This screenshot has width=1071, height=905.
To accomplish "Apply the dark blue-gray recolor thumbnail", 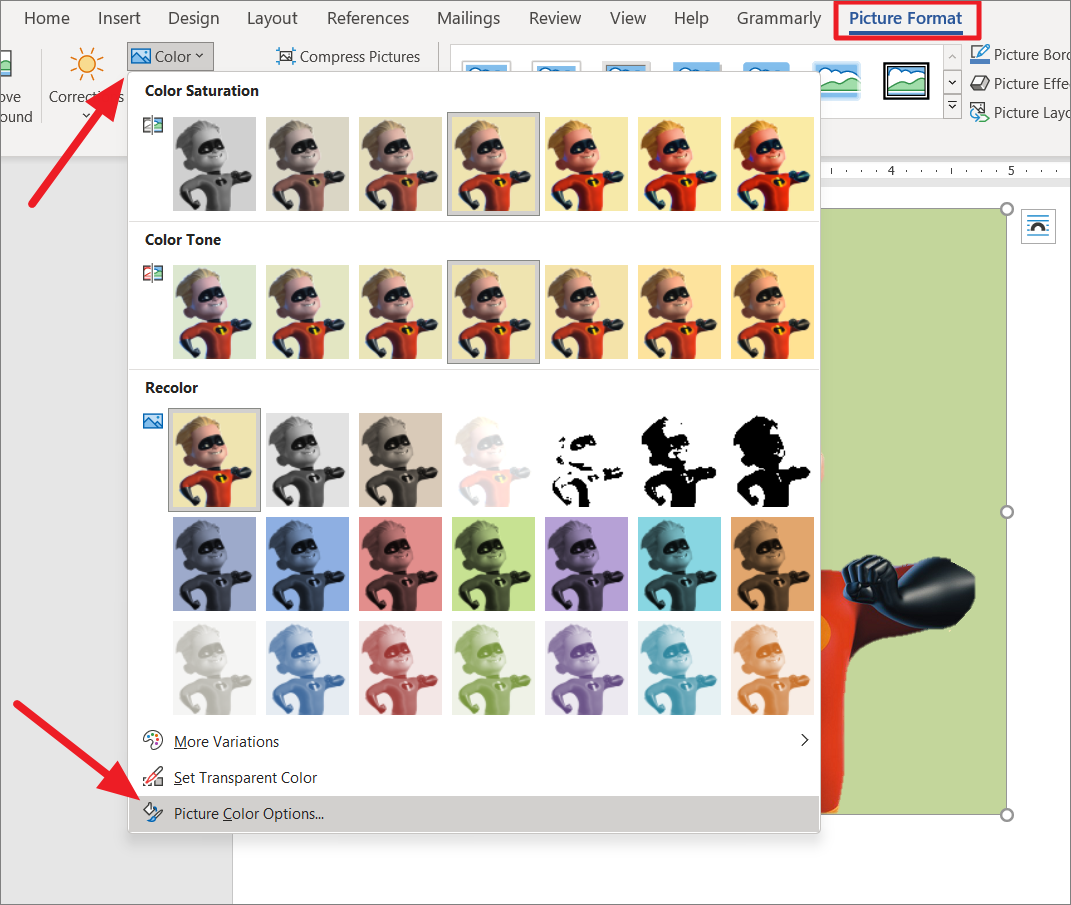I will click(214, 564).
